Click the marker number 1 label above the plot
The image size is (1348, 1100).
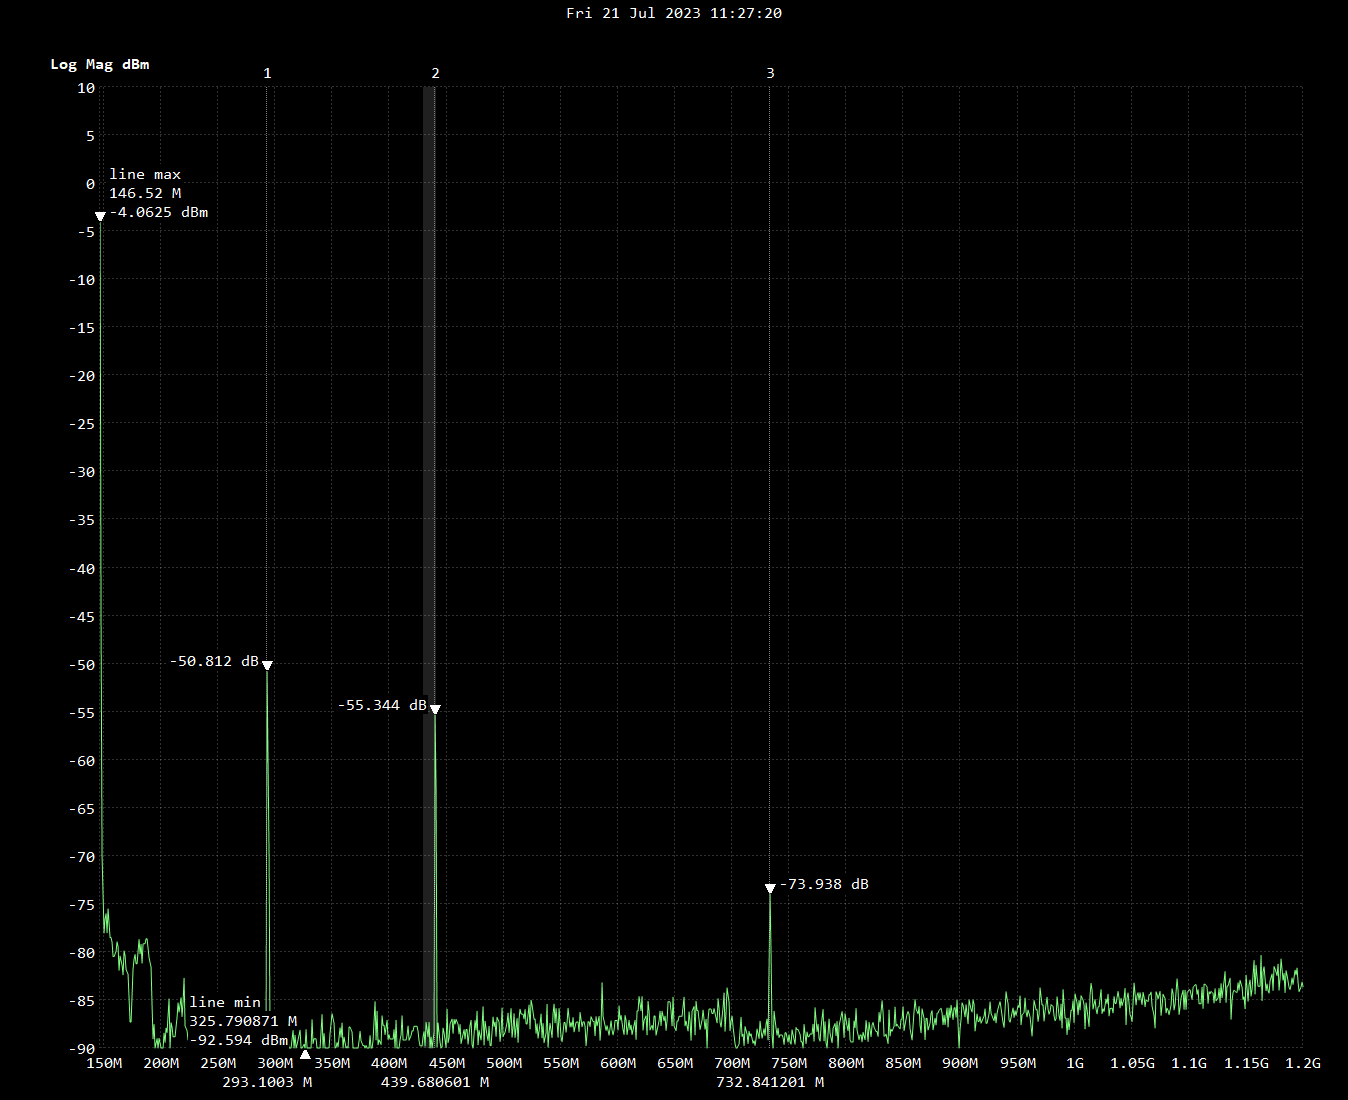coord(267,73)
